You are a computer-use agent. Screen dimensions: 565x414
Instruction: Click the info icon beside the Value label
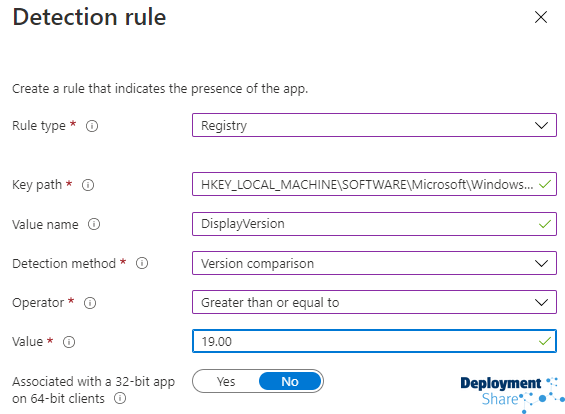click(x=69, y=342)
